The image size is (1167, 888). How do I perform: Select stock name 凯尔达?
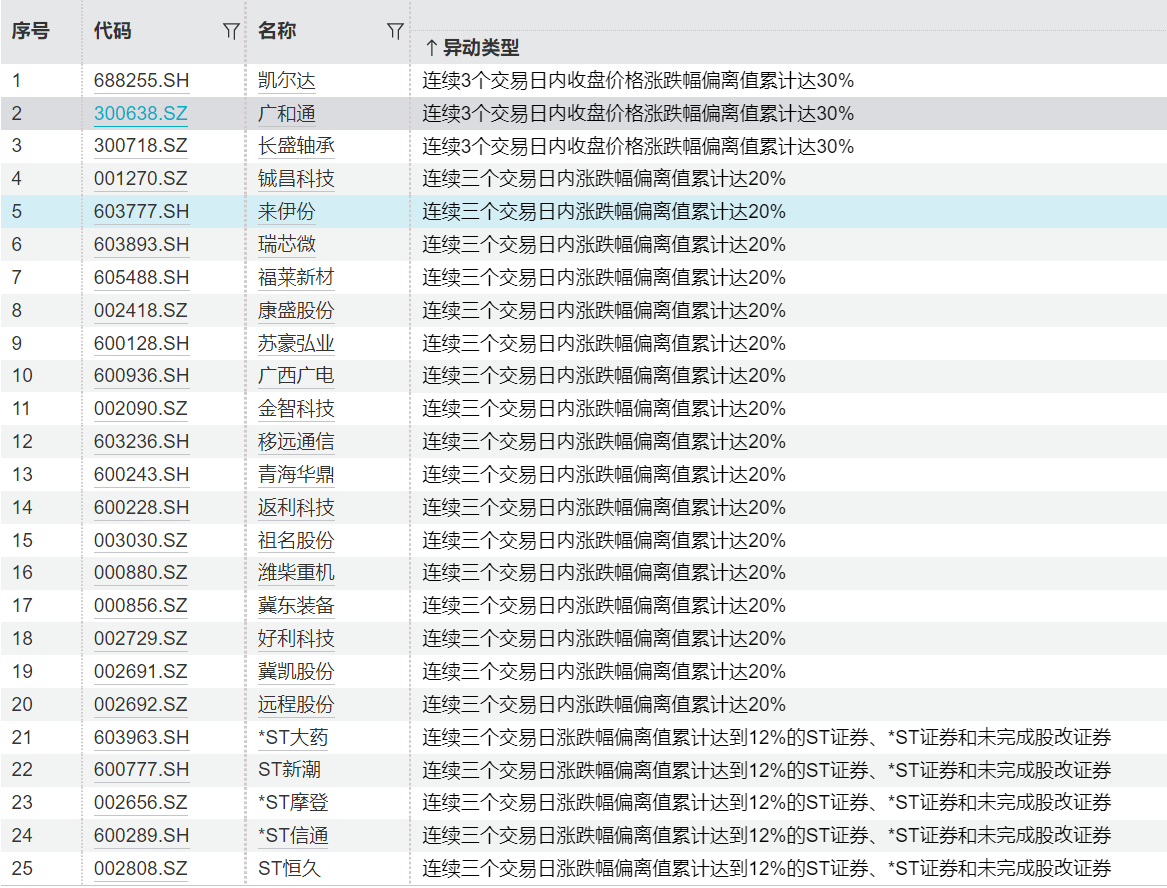(287, 80)
